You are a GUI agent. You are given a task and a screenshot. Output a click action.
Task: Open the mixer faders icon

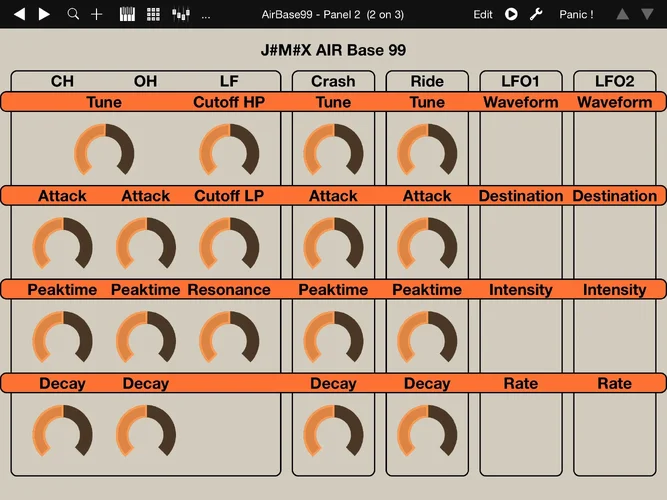181,14
